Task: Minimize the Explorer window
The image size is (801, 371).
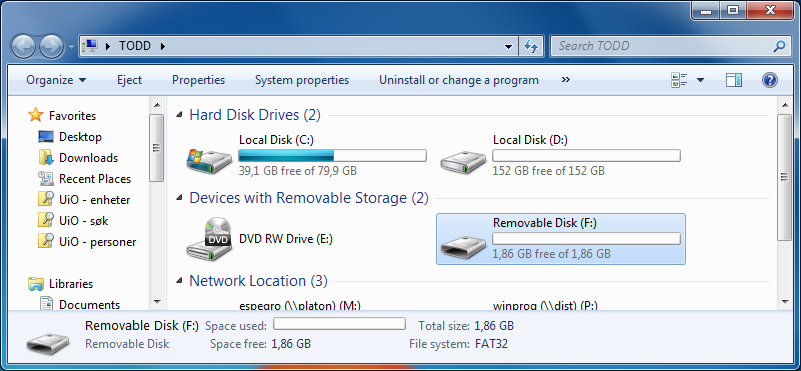Action: 706,10
